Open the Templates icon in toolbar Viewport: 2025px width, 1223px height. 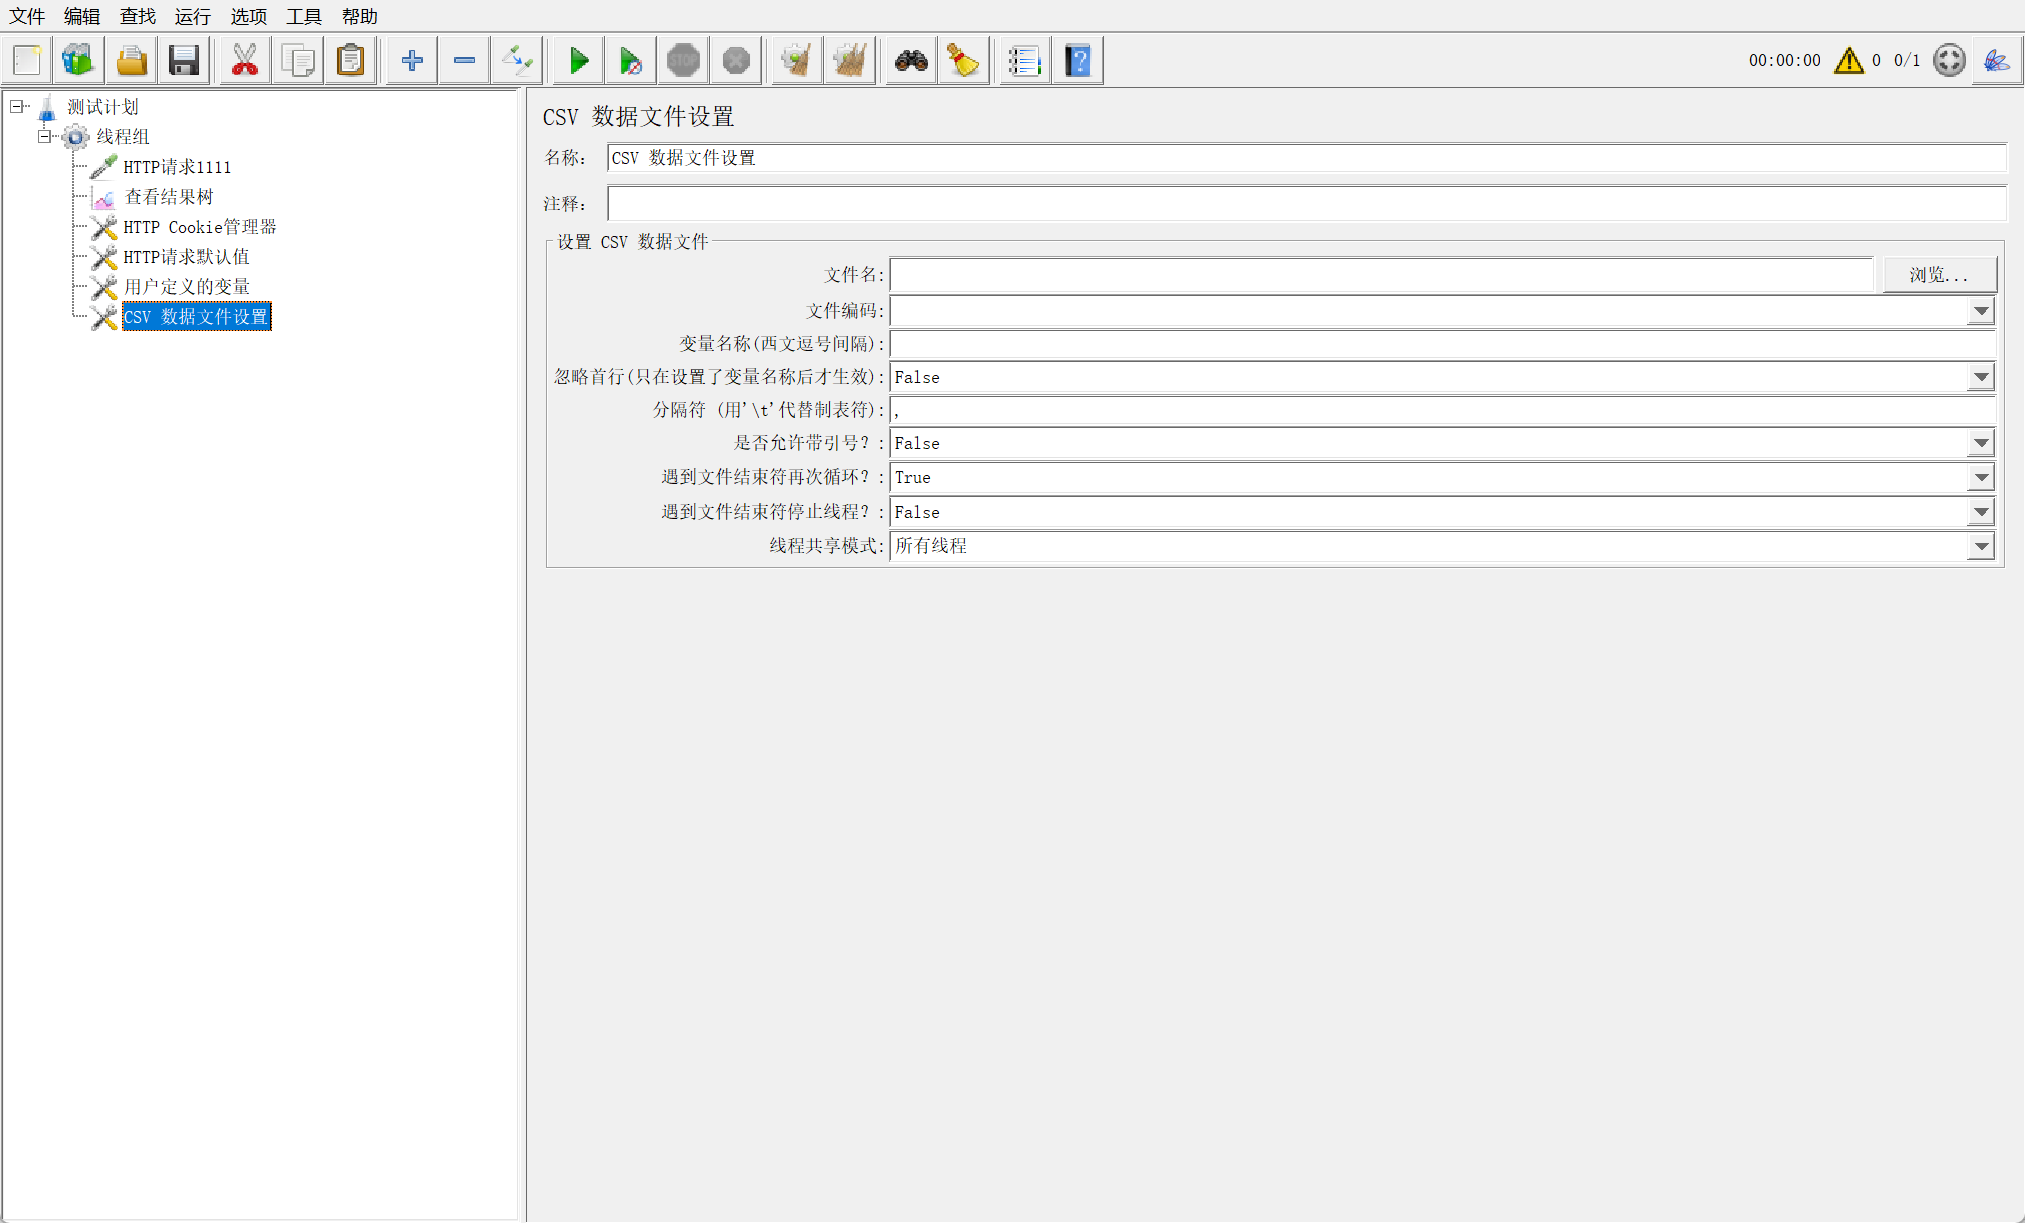point(79,61)
